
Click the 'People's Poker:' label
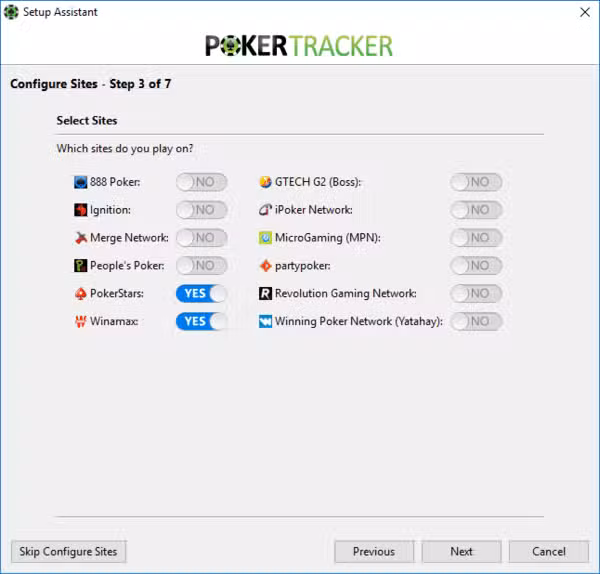tap(127, 266)
